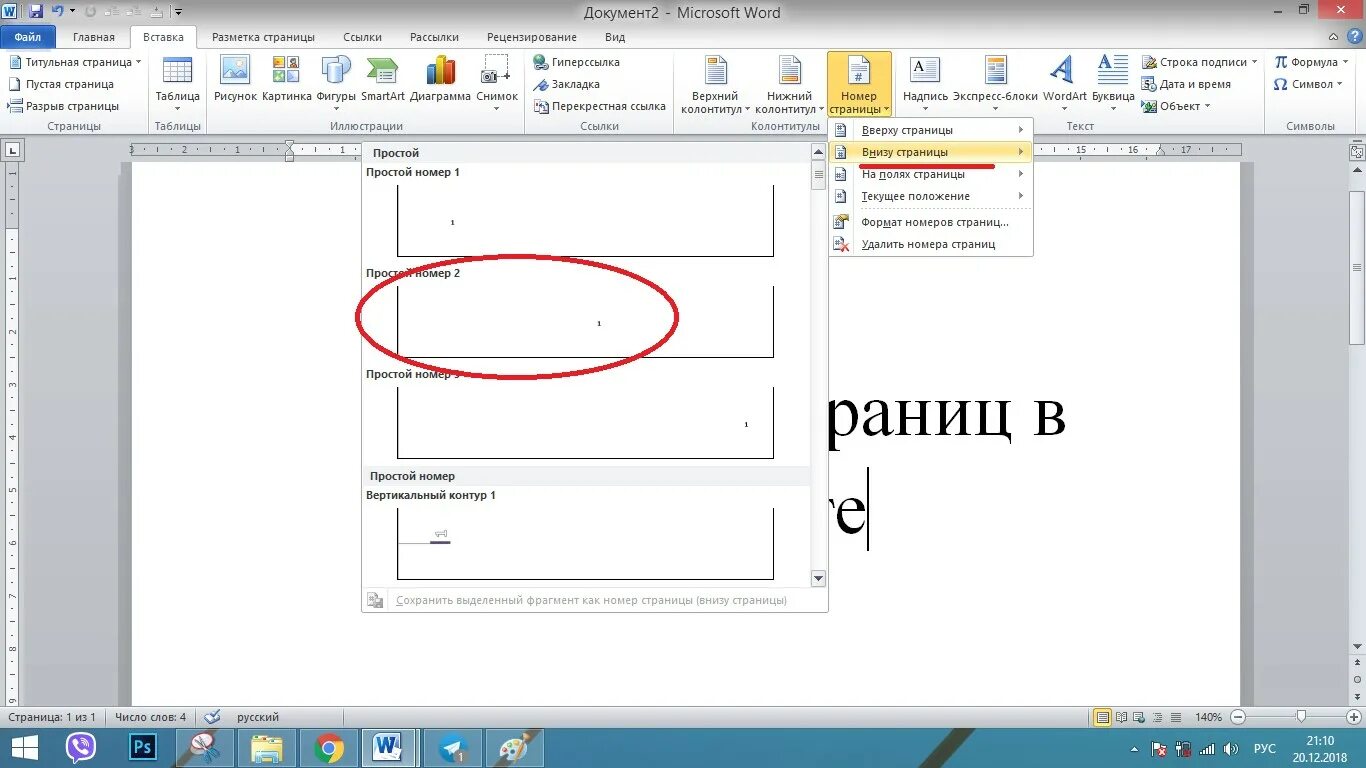Choose Текущее положение submenu
Screen dimensions: 1366x768
(x=930, y=196)
